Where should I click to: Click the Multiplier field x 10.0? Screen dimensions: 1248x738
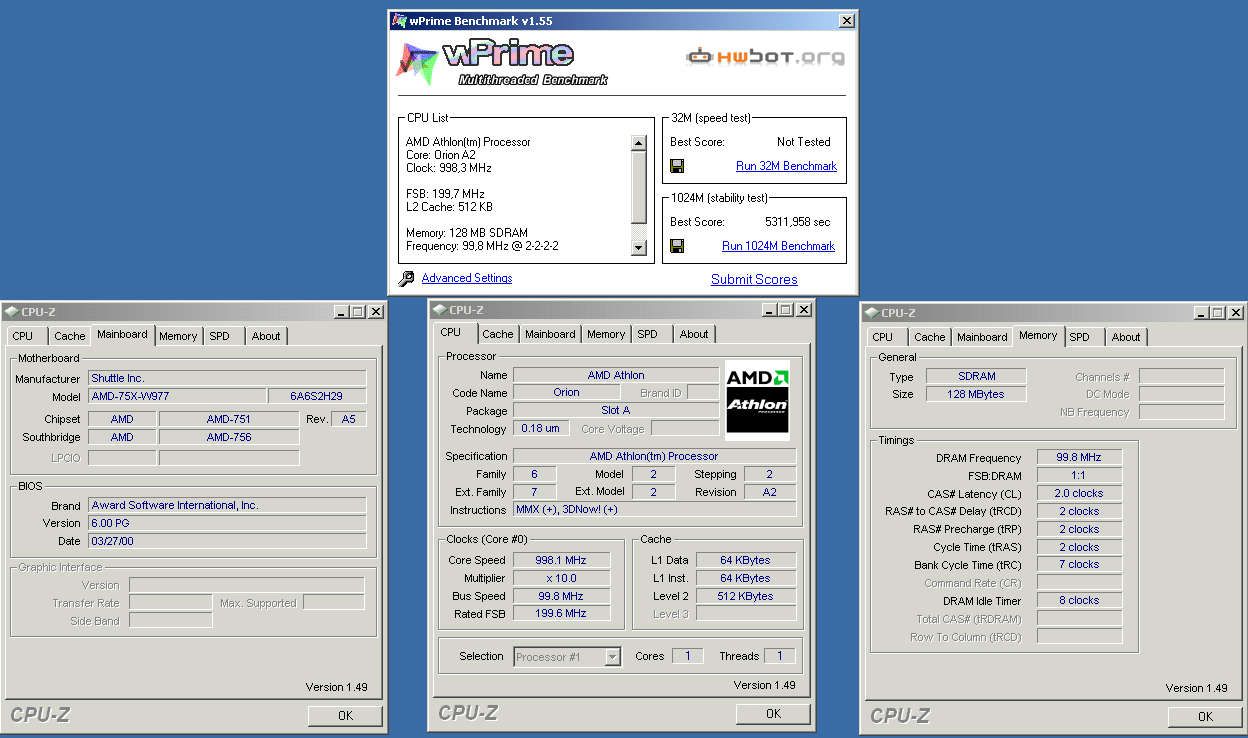click(x=561, y=578)
